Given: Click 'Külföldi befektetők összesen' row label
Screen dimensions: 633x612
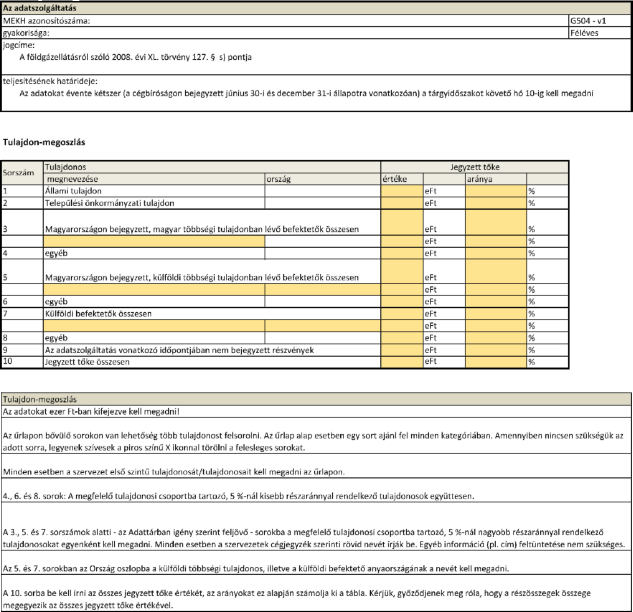Looking at the screenshot, I should click(99, 314).
